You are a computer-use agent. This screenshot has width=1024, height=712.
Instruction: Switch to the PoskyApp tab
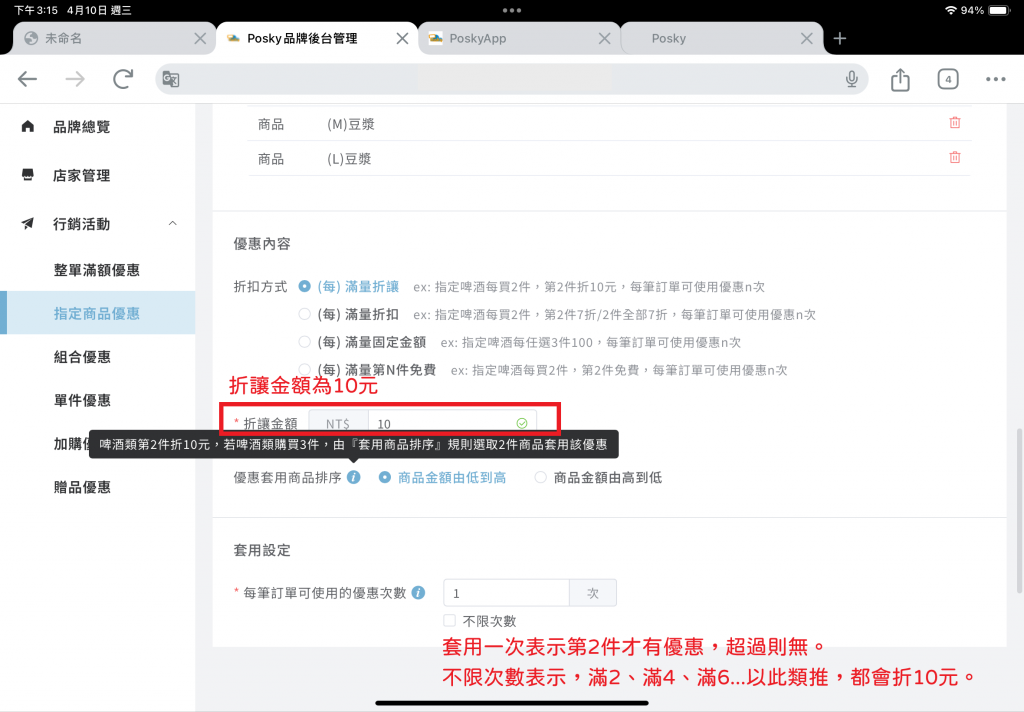point(519,39)
